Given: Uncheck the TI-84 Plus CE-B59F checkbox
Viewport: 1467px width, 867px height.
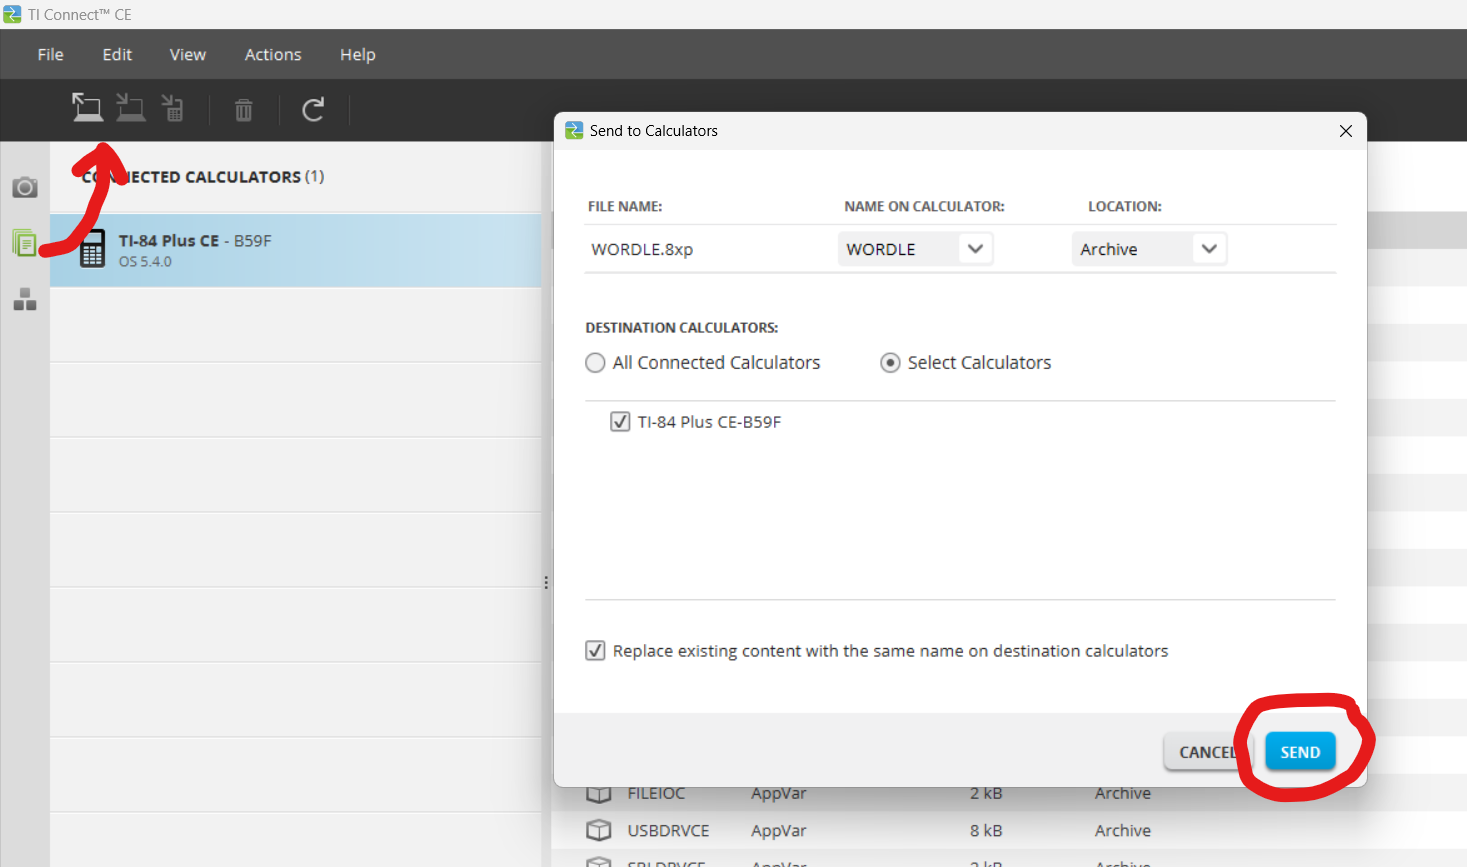Looking at the screenshot, I should pyautogui.click(x=620, y=422).
